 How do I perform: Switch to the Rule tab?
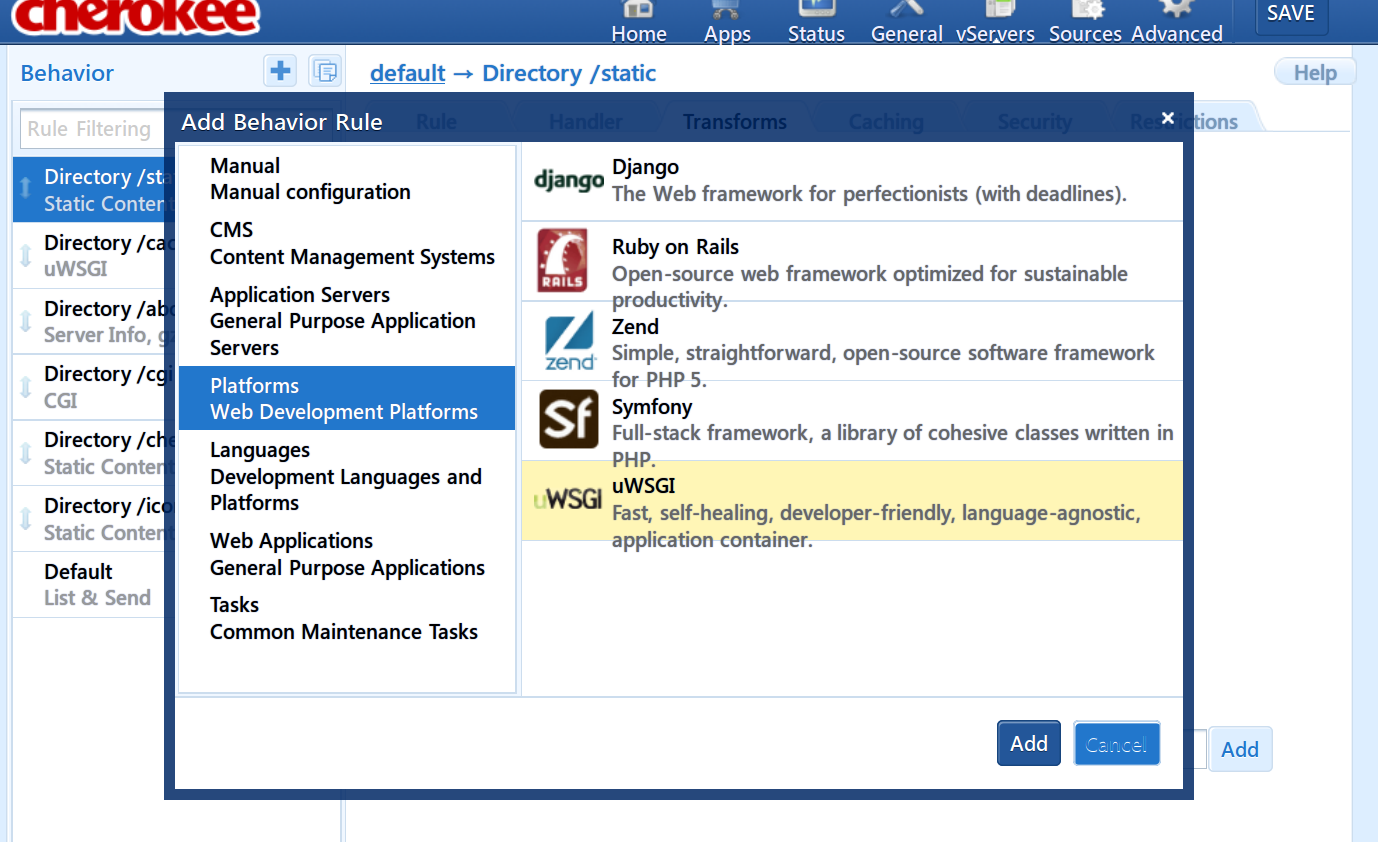436,121
